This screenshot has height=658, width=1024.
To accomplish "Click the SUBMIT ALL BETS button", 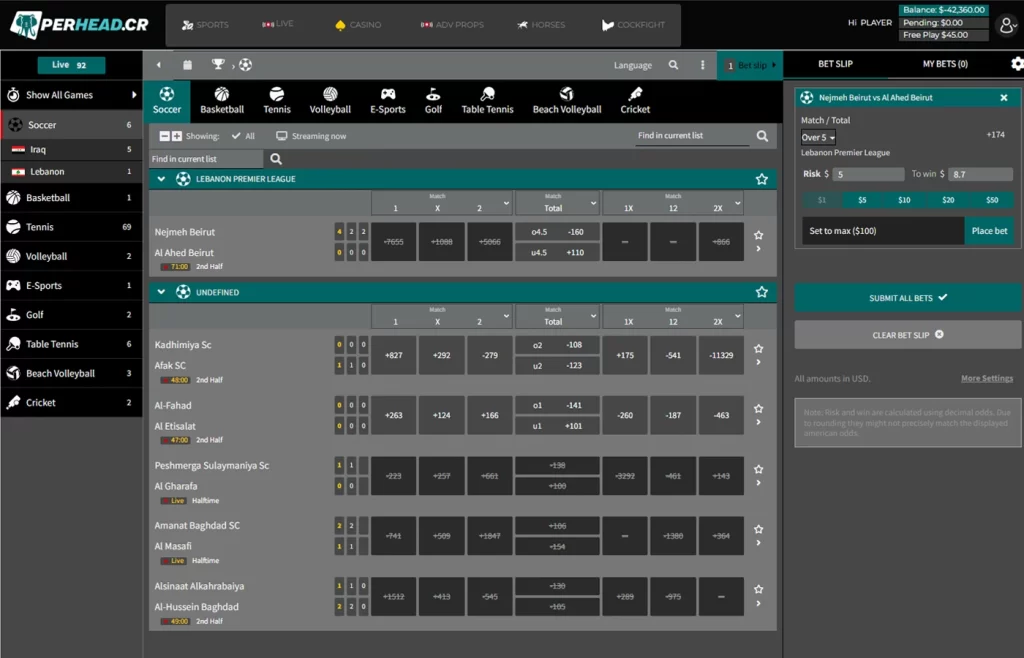I will [x=908, y=298].
